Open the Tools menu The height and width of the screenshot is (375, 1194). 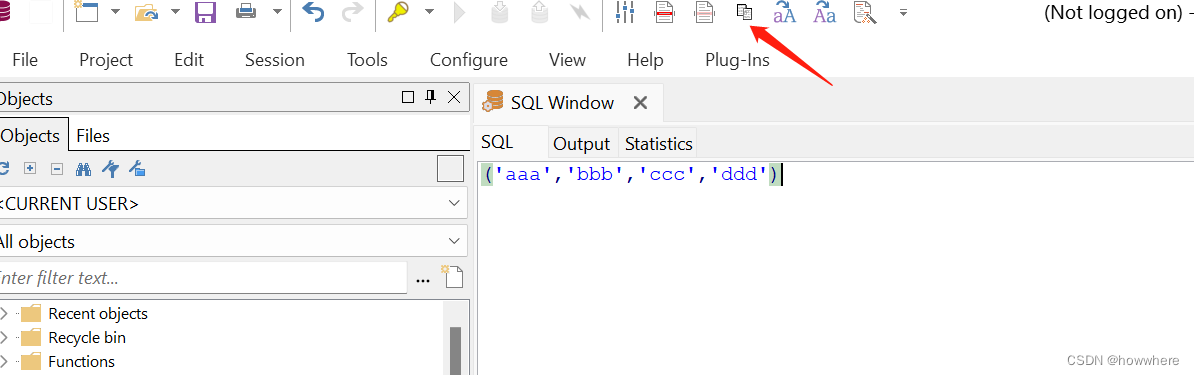tap(367, 59)
